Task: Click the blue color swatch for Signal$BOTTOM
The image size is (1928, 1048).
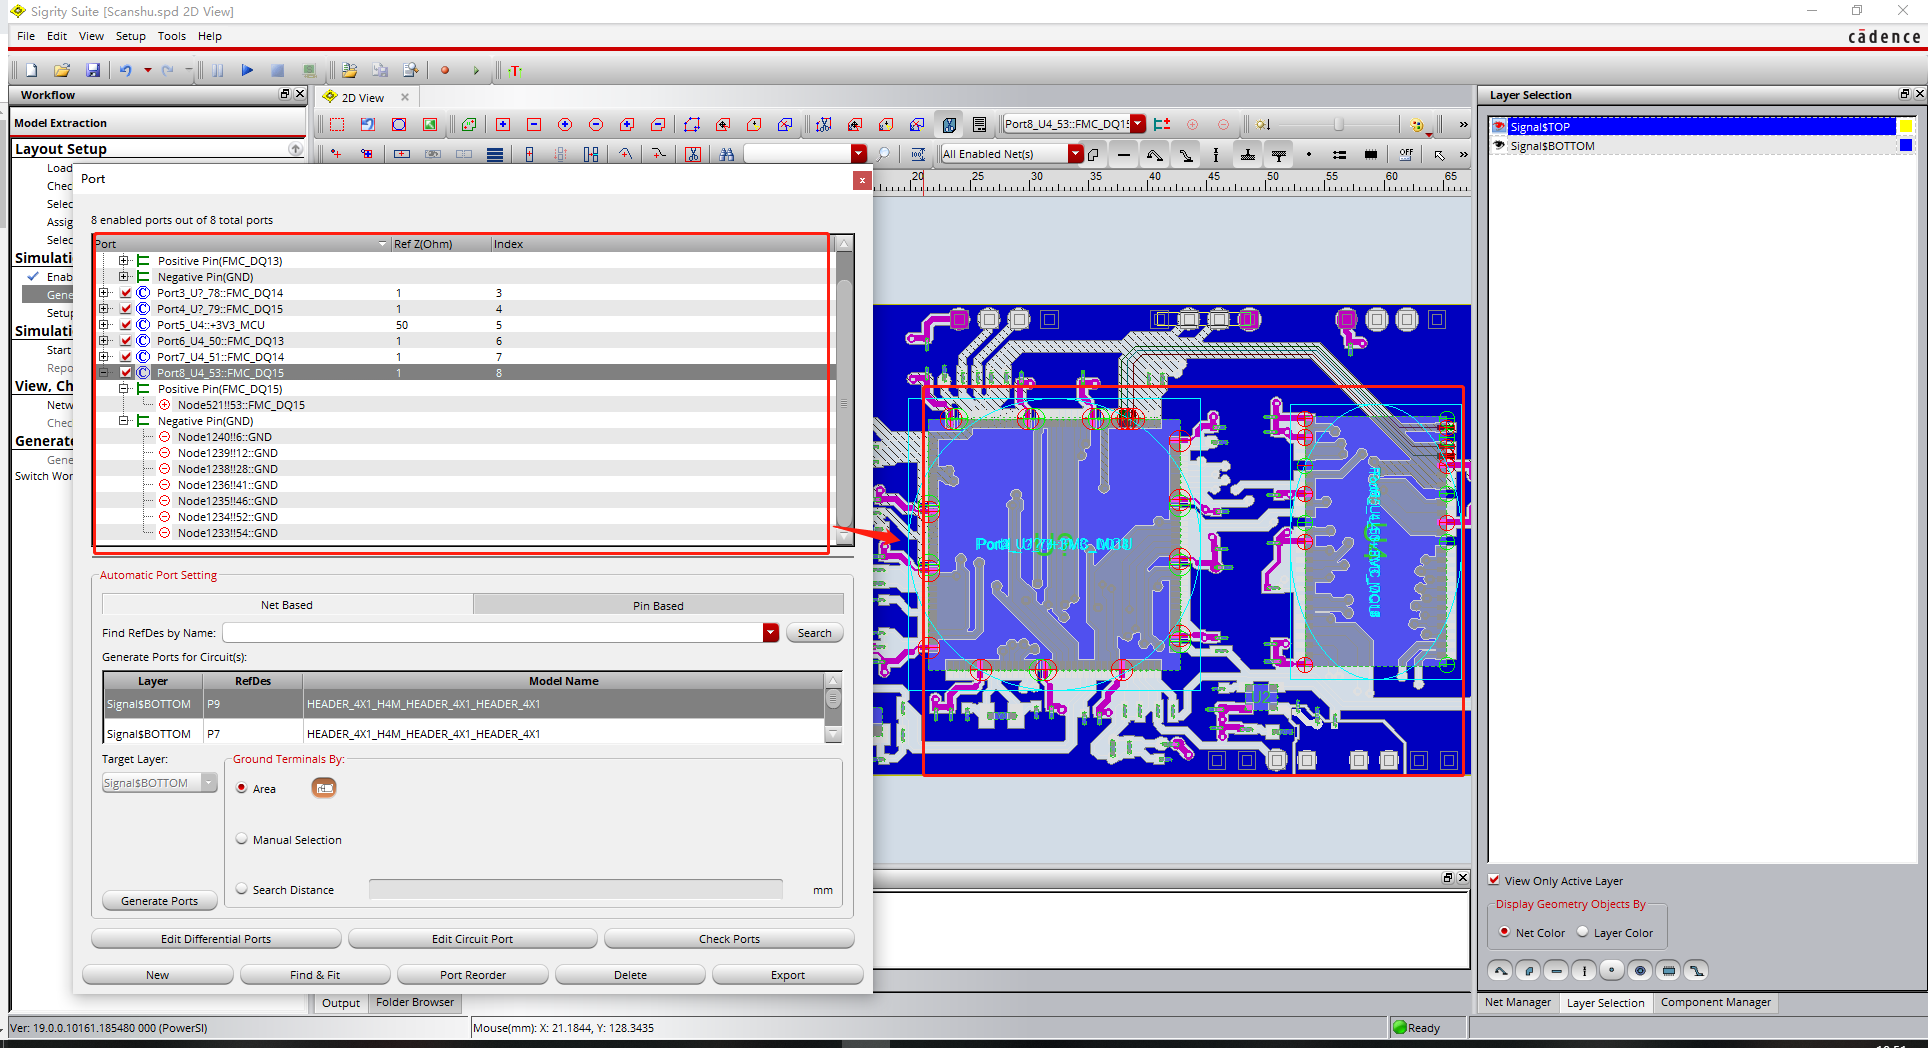Action: pos(1907,145)
